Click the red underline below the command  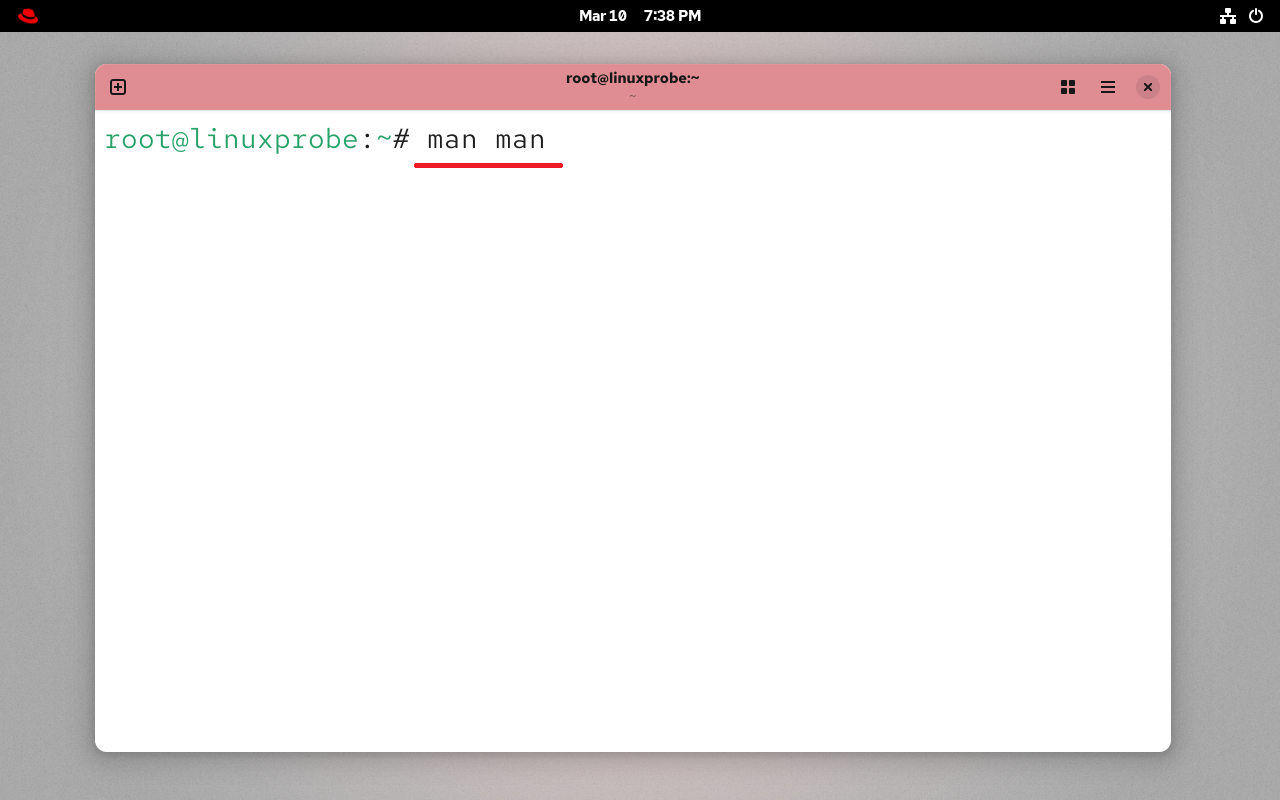coord(488,165)
